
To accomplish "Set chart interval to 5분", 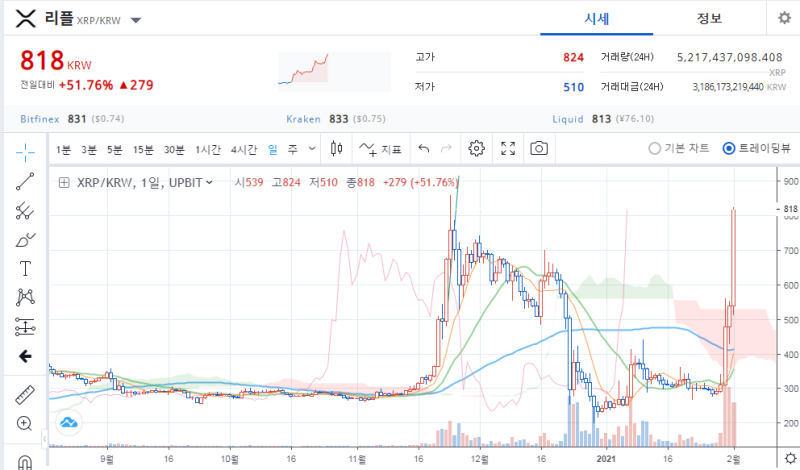I will point(114,150).
